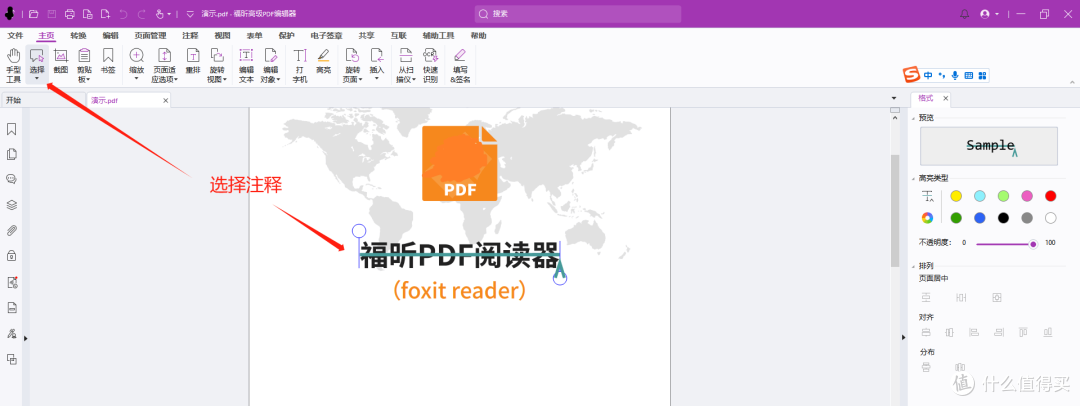Screen dimensions: 1080x406
Task: Open the Comments panel in left sidebar
Action: point(11,179)
